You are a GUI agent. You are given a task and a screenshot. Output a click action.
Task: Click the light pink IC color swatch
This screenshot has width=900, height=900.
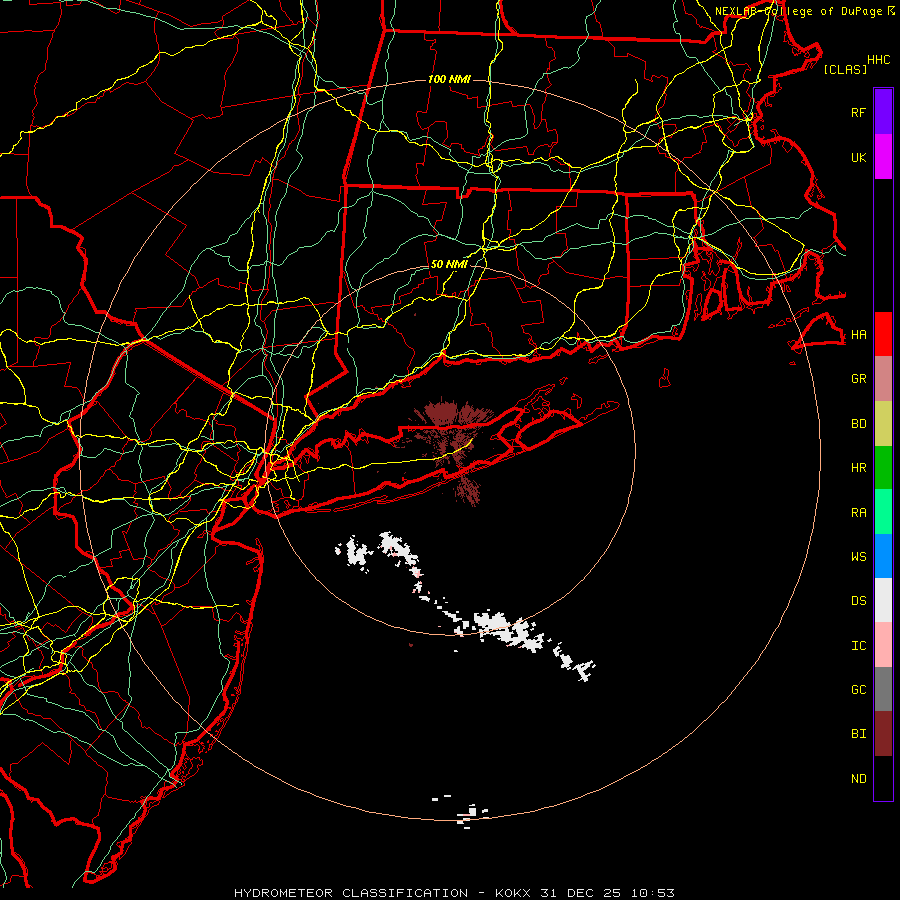(x=883, y=645)
